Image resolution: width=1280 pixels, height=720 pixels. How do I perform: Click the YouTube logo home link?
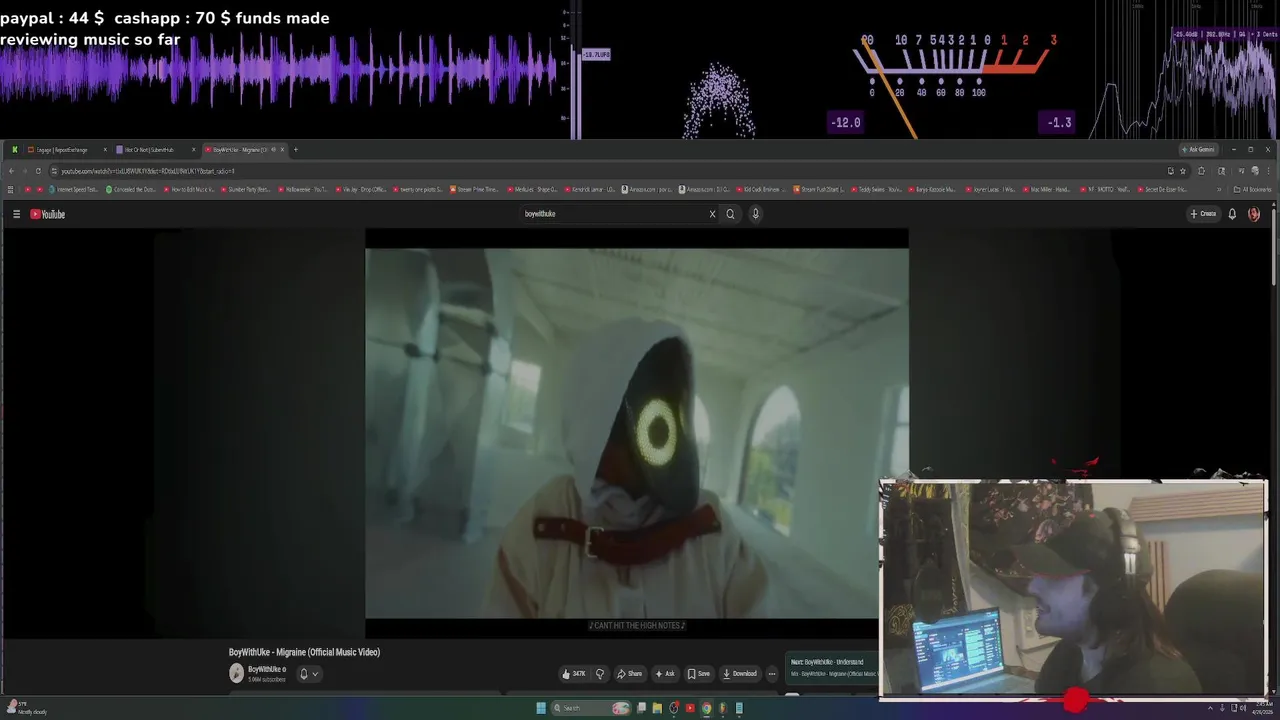(x=48, y=214)
